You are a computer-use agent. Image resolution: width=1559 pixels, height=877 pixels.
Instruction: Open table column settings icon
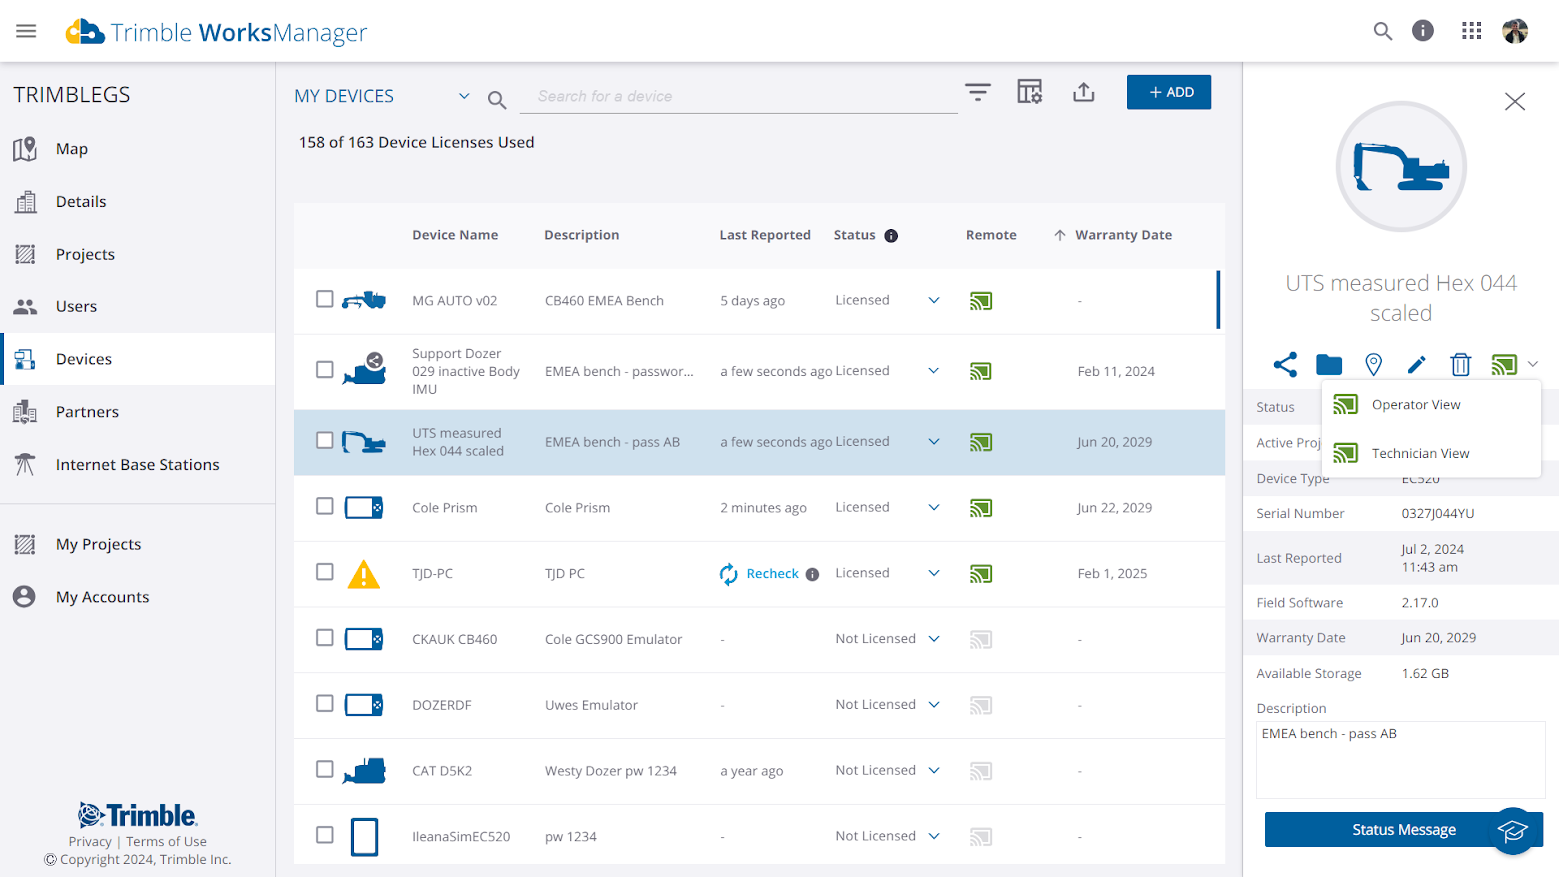[x=1030, y=92]
